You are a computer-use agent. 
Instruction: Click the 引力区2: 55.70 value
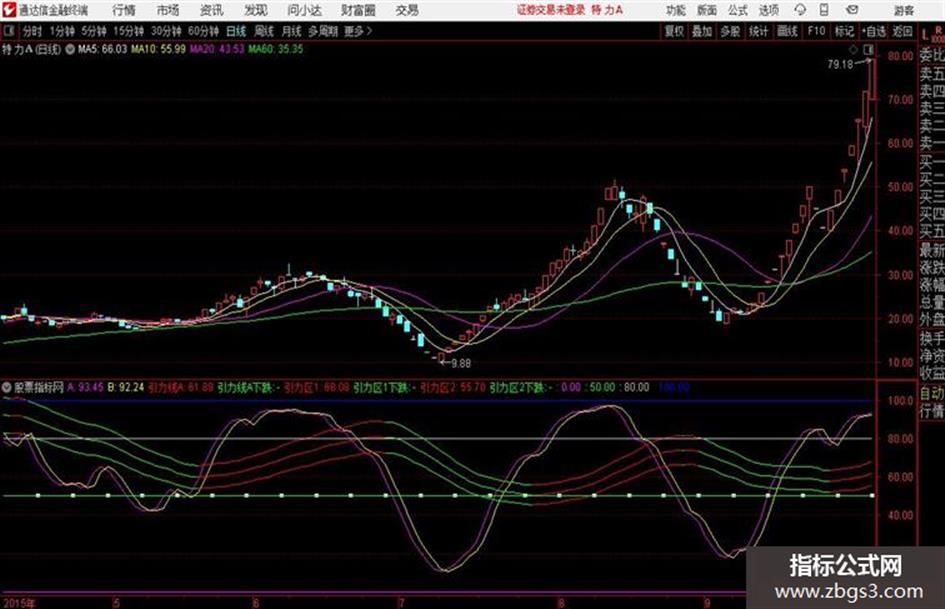[x=453, y=387]
